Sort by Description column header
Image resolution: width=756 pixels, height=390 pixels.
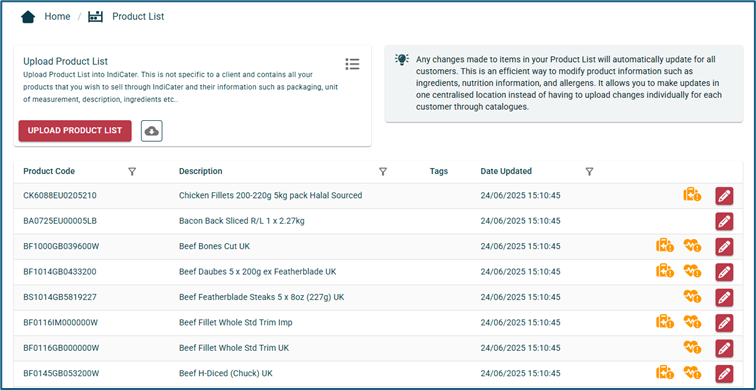pos(201,171)
